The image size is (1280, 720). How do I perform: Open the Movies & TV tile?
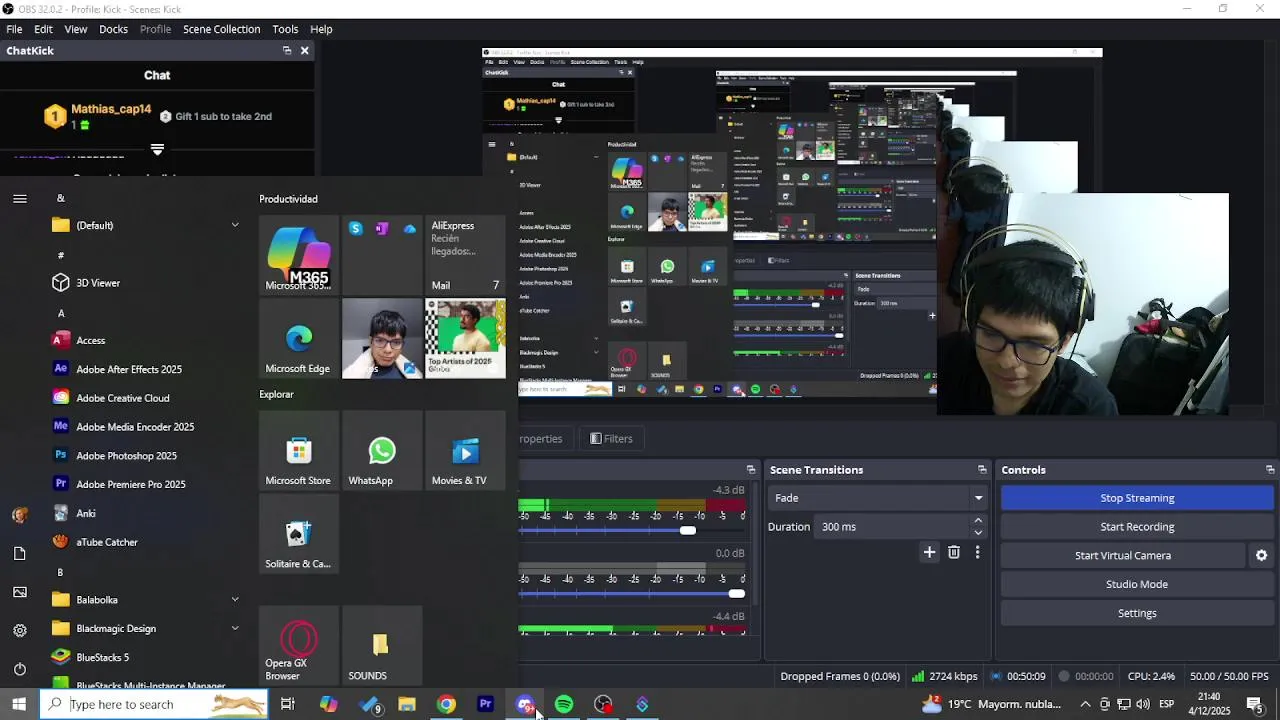coord(465,450)
